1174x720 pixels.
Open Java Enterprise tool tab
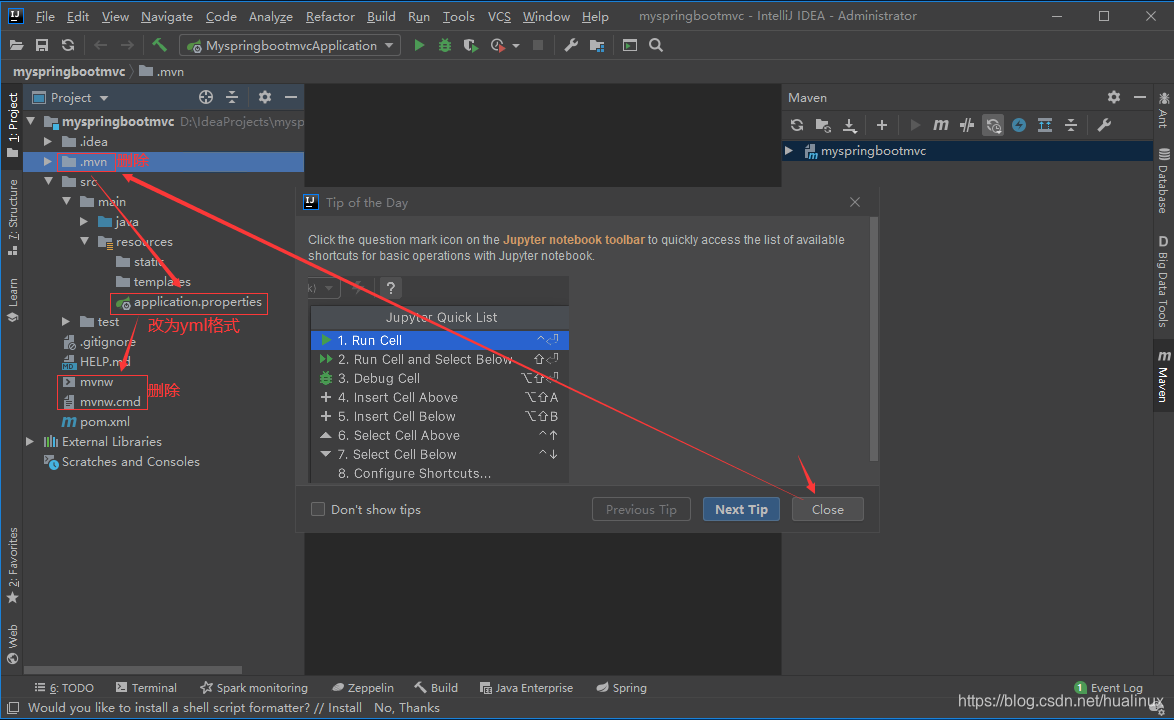(x=526, y=688)
